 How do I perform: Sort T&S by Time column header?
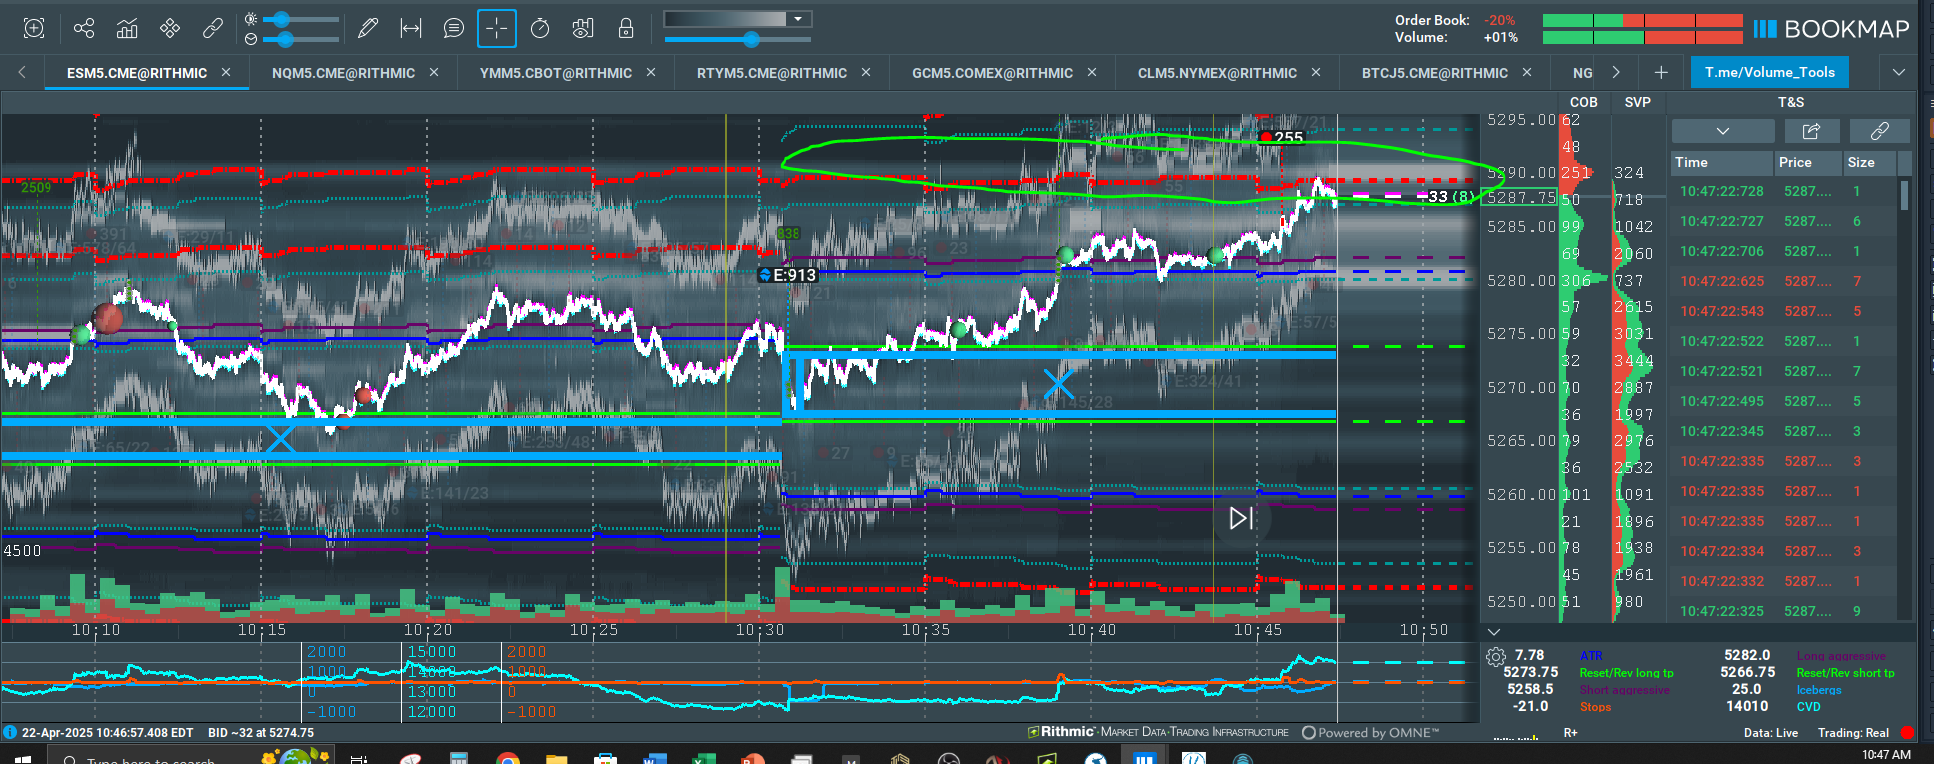pos(1721,162)
